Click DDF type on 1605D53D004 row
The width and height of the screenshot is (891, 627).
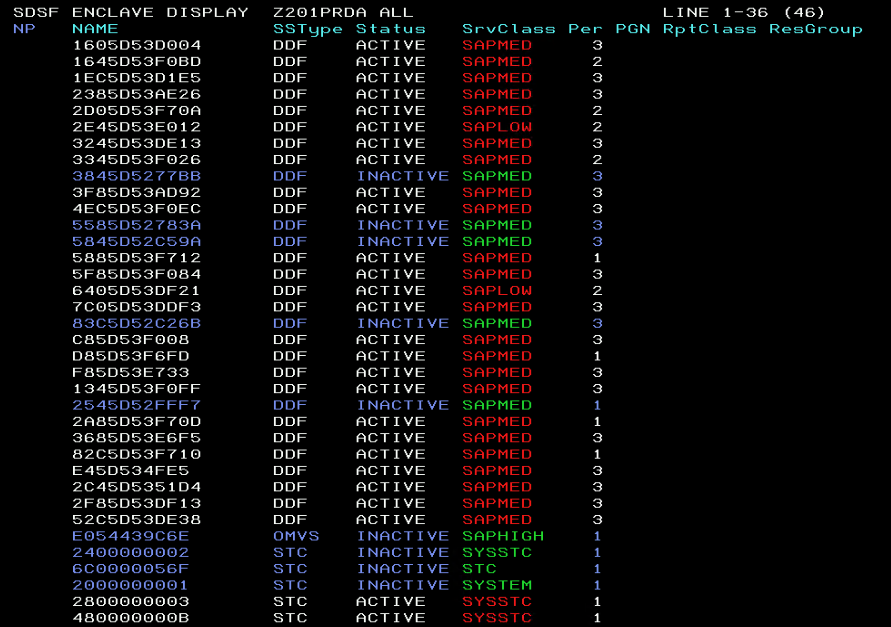coord(290,45)
